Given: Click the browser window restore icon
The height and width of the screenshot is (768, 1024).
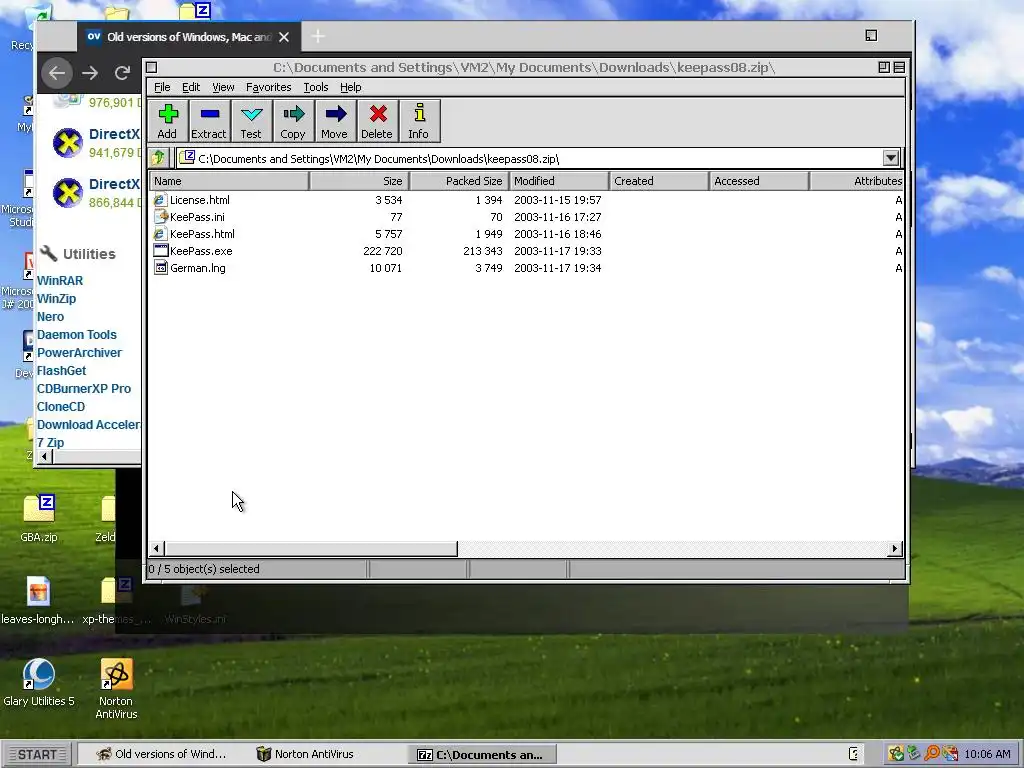Looking at the screenshot, I should (x=871, y=35).
